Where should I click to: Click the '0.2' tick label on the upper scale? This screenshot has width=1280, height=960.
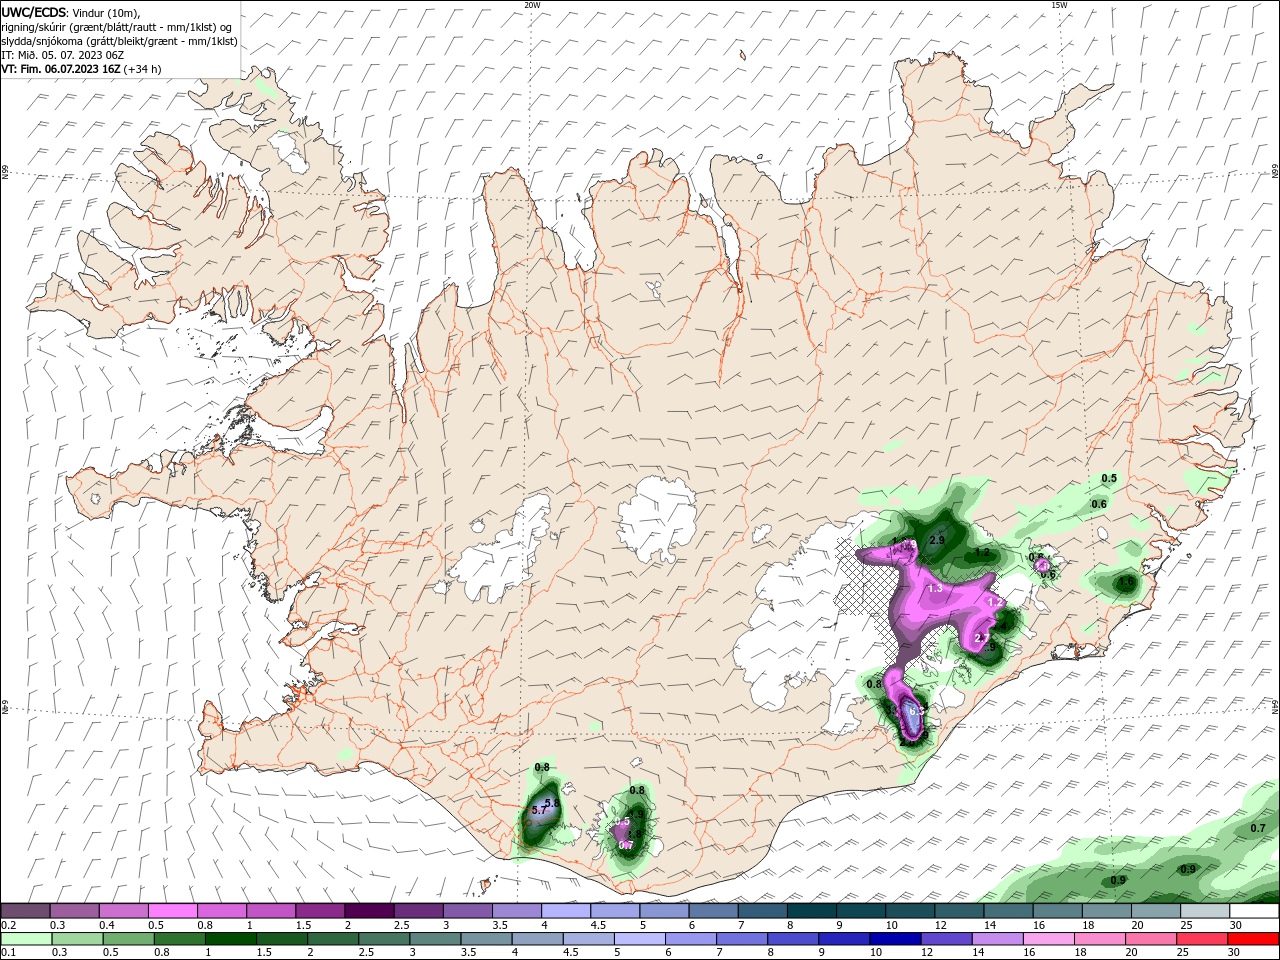coord(6,925)
